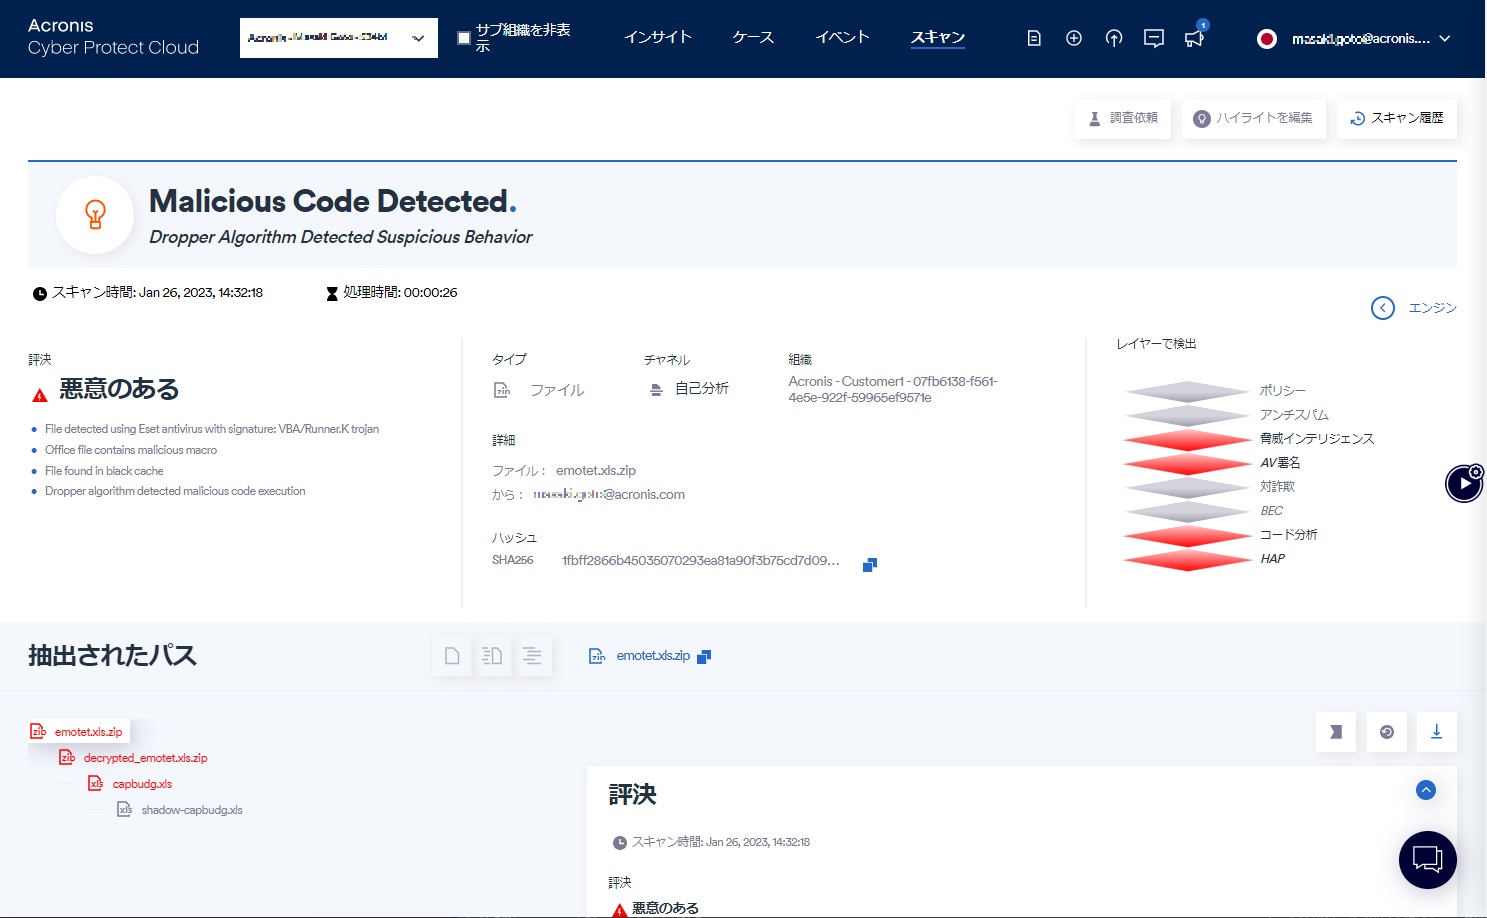Download the scanned file
The height and width of the screenshot is (918, 1487).
1436,732
